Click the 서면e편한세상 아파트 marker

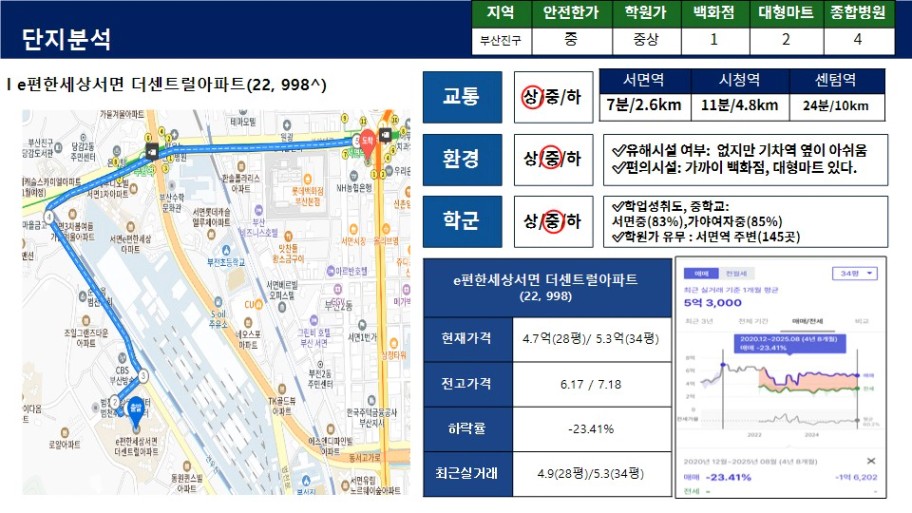point(130,227)
